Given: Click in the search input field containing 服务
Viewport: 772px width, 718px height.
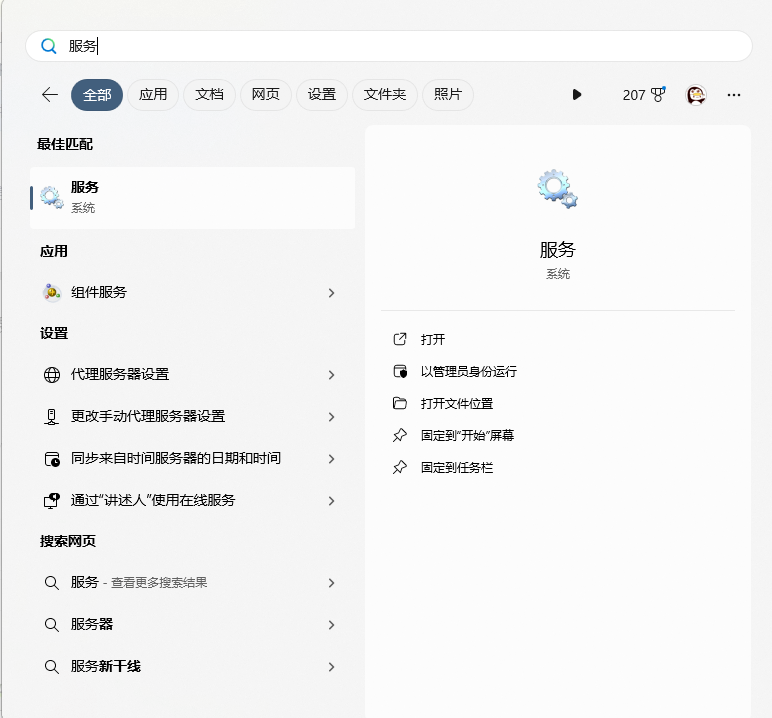Looking at the screenshot, I should tap(389, 46).
